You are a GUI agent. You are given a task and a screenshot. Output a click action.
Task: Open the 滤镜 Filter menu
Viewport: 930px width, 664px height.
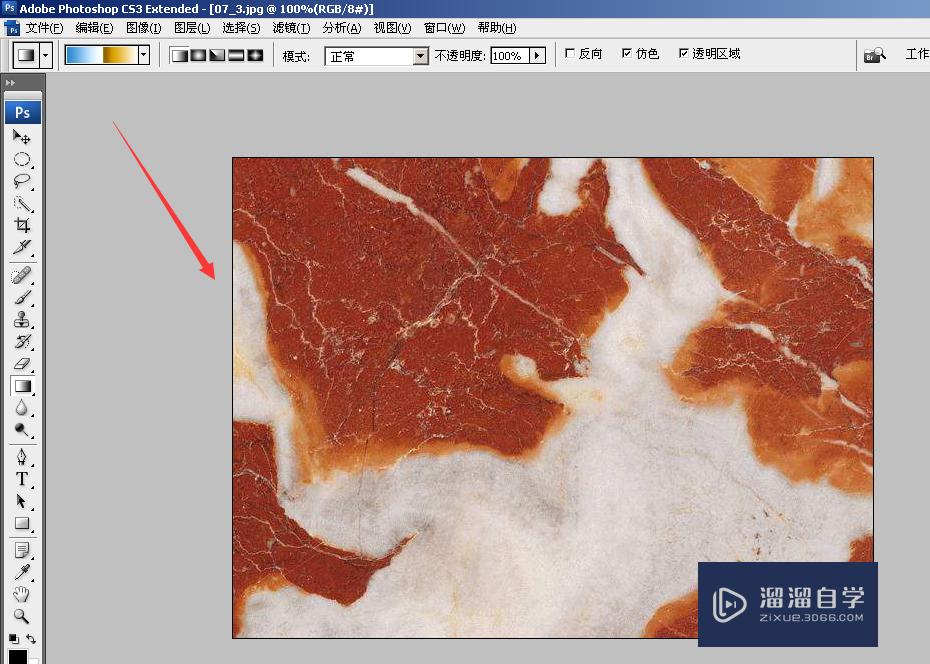pyautogui.click(x=291, y=28)
